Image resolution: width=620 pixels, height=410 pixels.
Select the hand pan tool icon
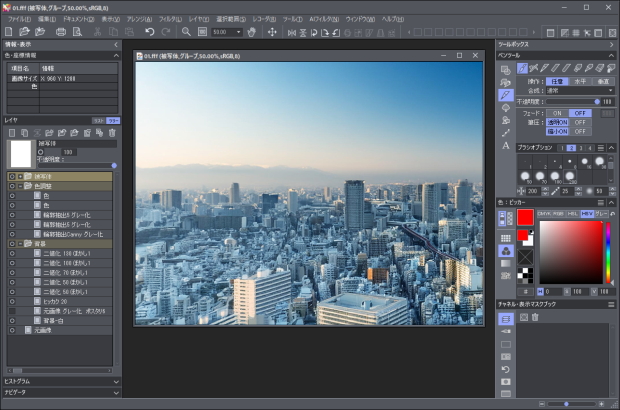252,32
